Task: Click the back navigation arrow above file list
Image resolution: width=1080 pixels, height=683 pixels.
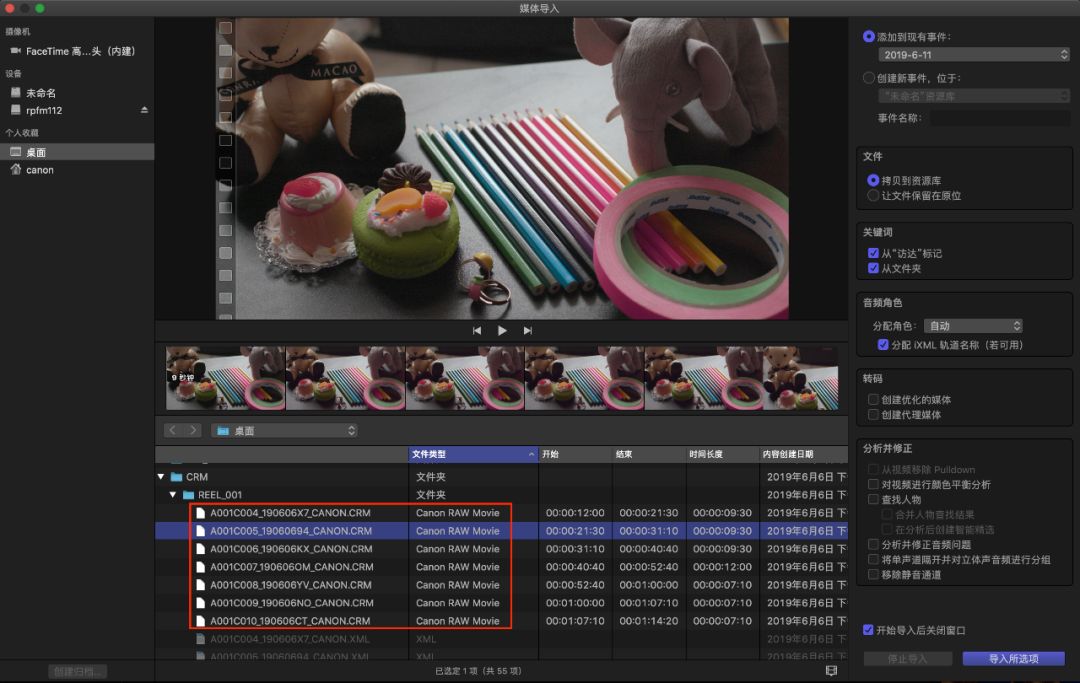Action: coord(172,430)
